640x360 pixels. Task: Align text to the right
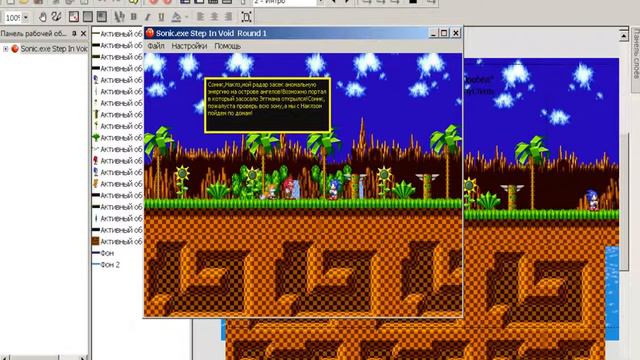pyautogui.click(x=228, y=17)
